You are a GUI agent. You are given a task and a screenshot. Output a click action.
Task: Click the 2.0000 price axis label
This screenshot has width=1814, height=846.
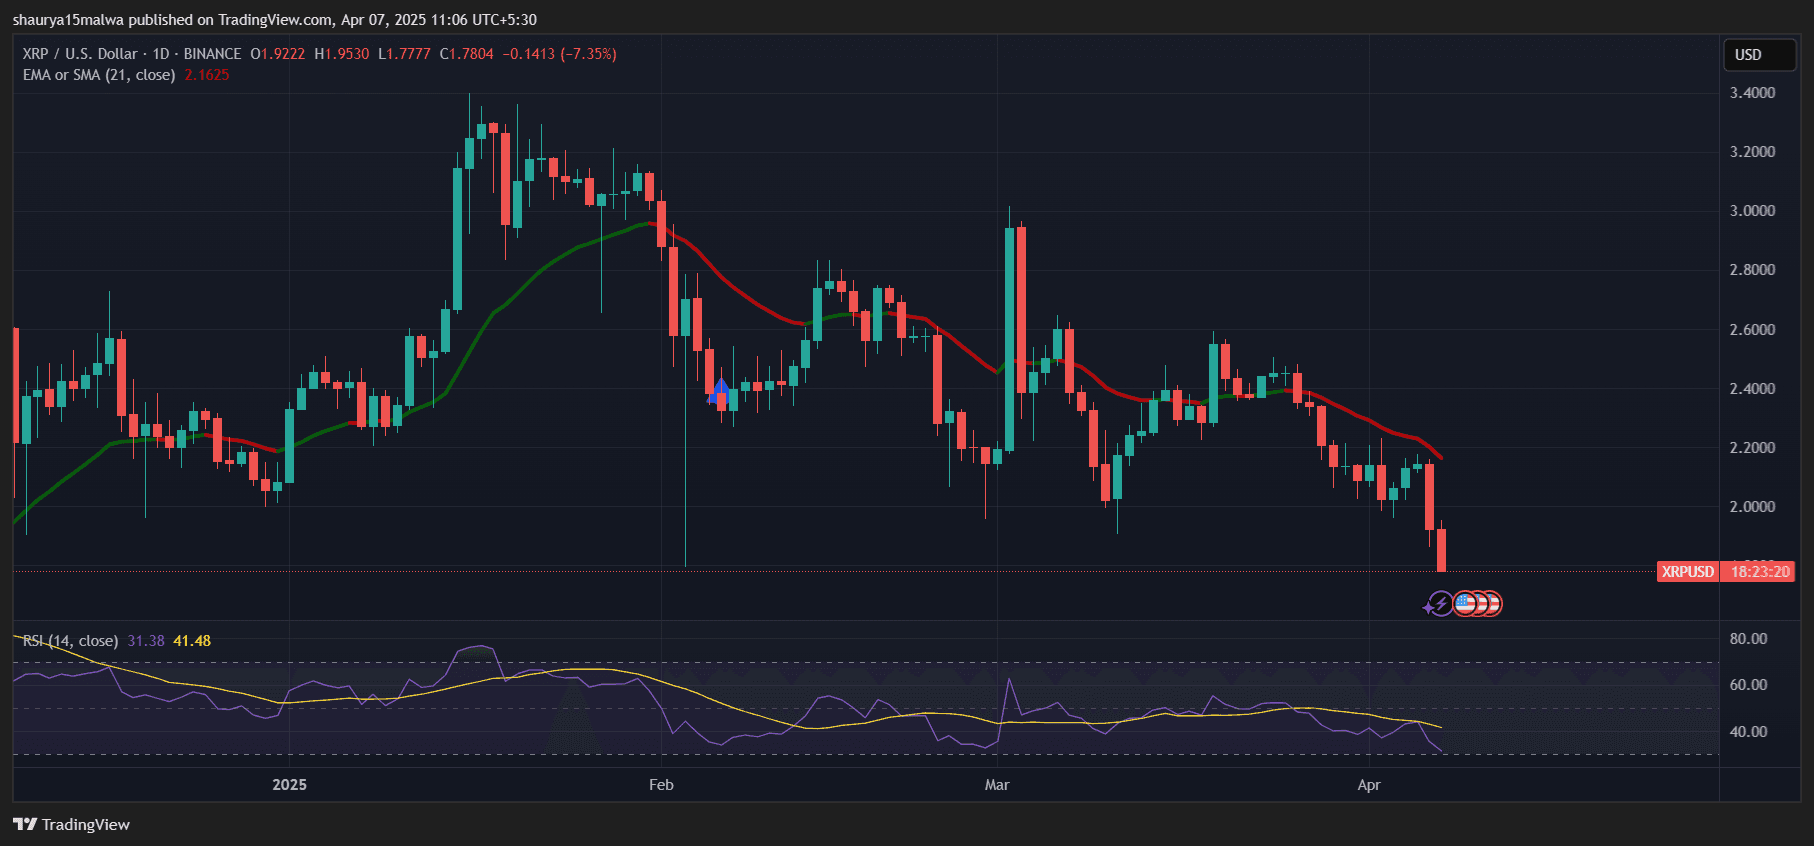point(1752,507)
